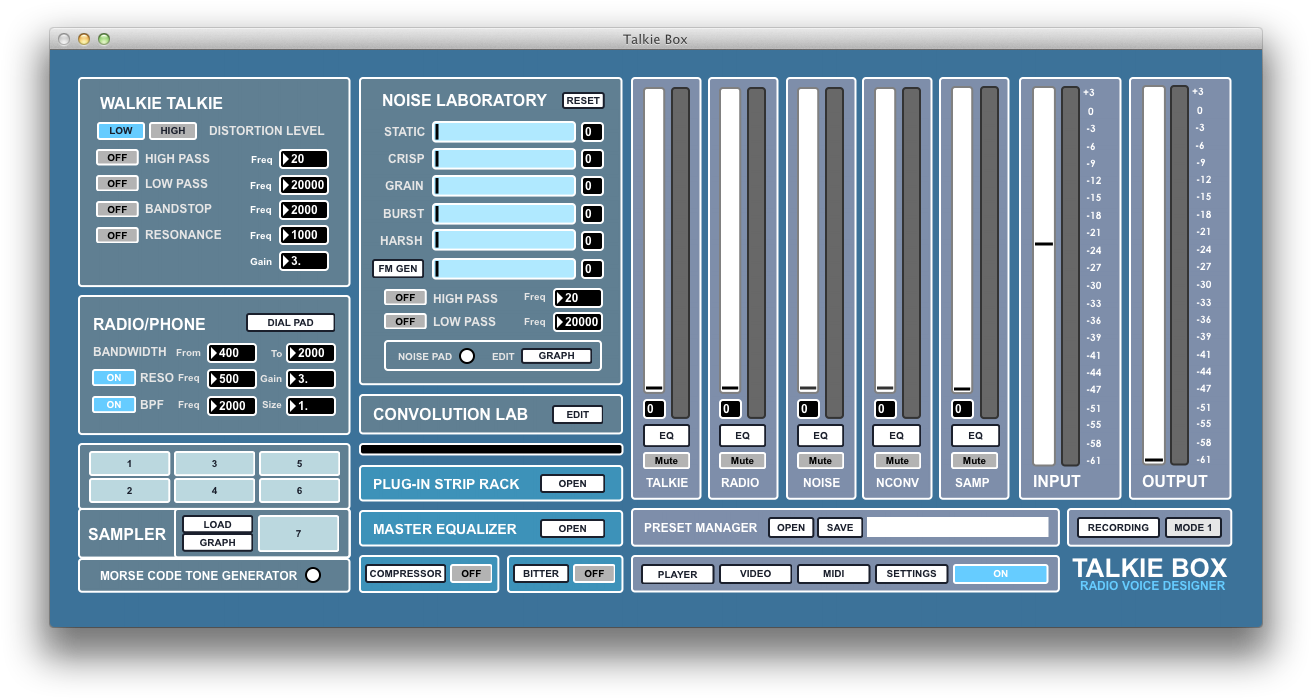Image resolution: width=1311 pixels, height=698 pixels.
Task: Save the current preset in Preset Manager
Action: click(839, 527)
